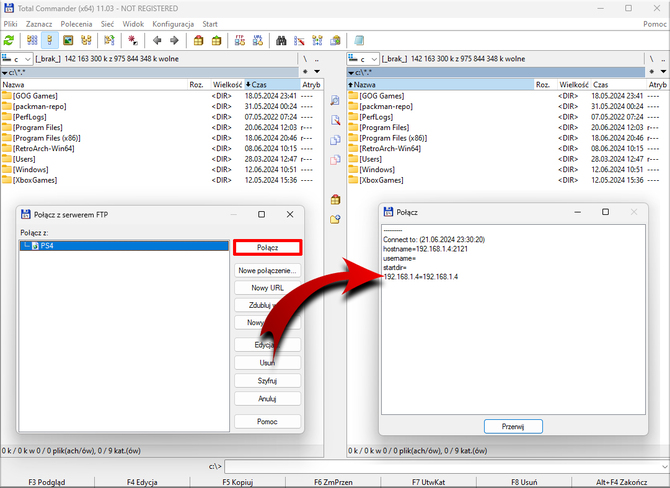Open FTP connect toolbar icon
The image size is (670, 488).
[240, 41]
